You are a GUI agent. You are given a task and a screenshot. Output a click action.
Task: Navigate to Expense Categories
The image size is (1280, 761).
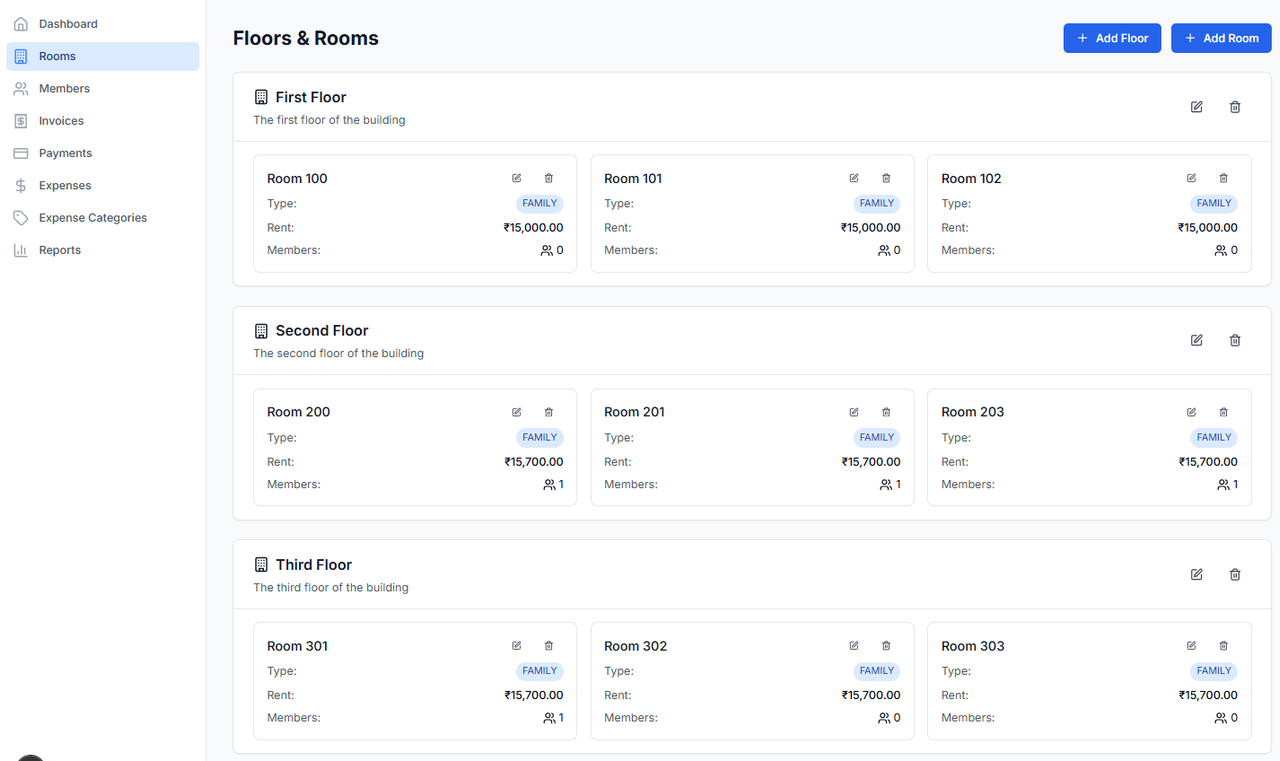pyautogui.click(x=92, y=218)
